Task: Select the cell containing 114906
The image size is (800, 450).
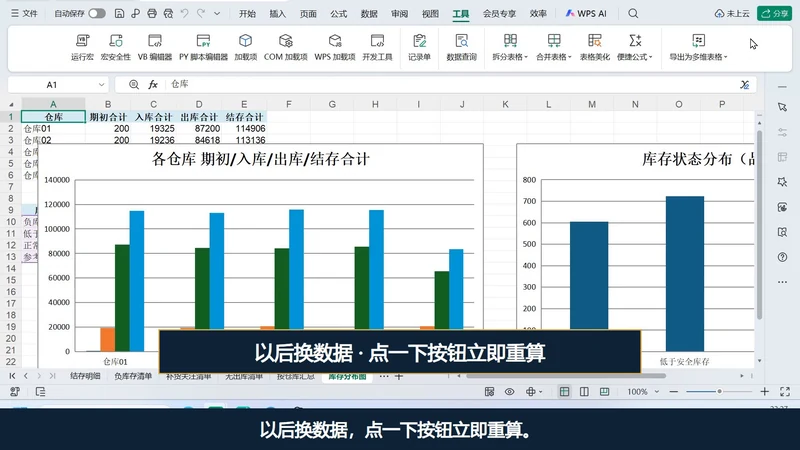Action: [x=244, y=129]
